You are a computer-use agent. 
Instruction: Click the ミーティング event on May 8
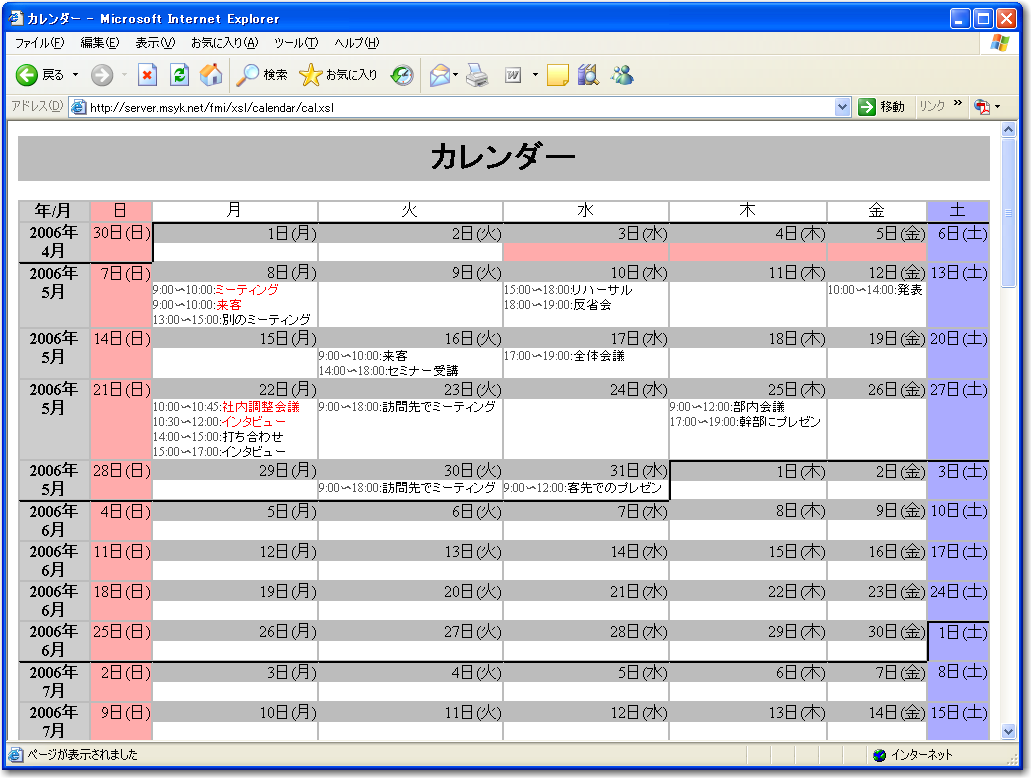point(246,290)
